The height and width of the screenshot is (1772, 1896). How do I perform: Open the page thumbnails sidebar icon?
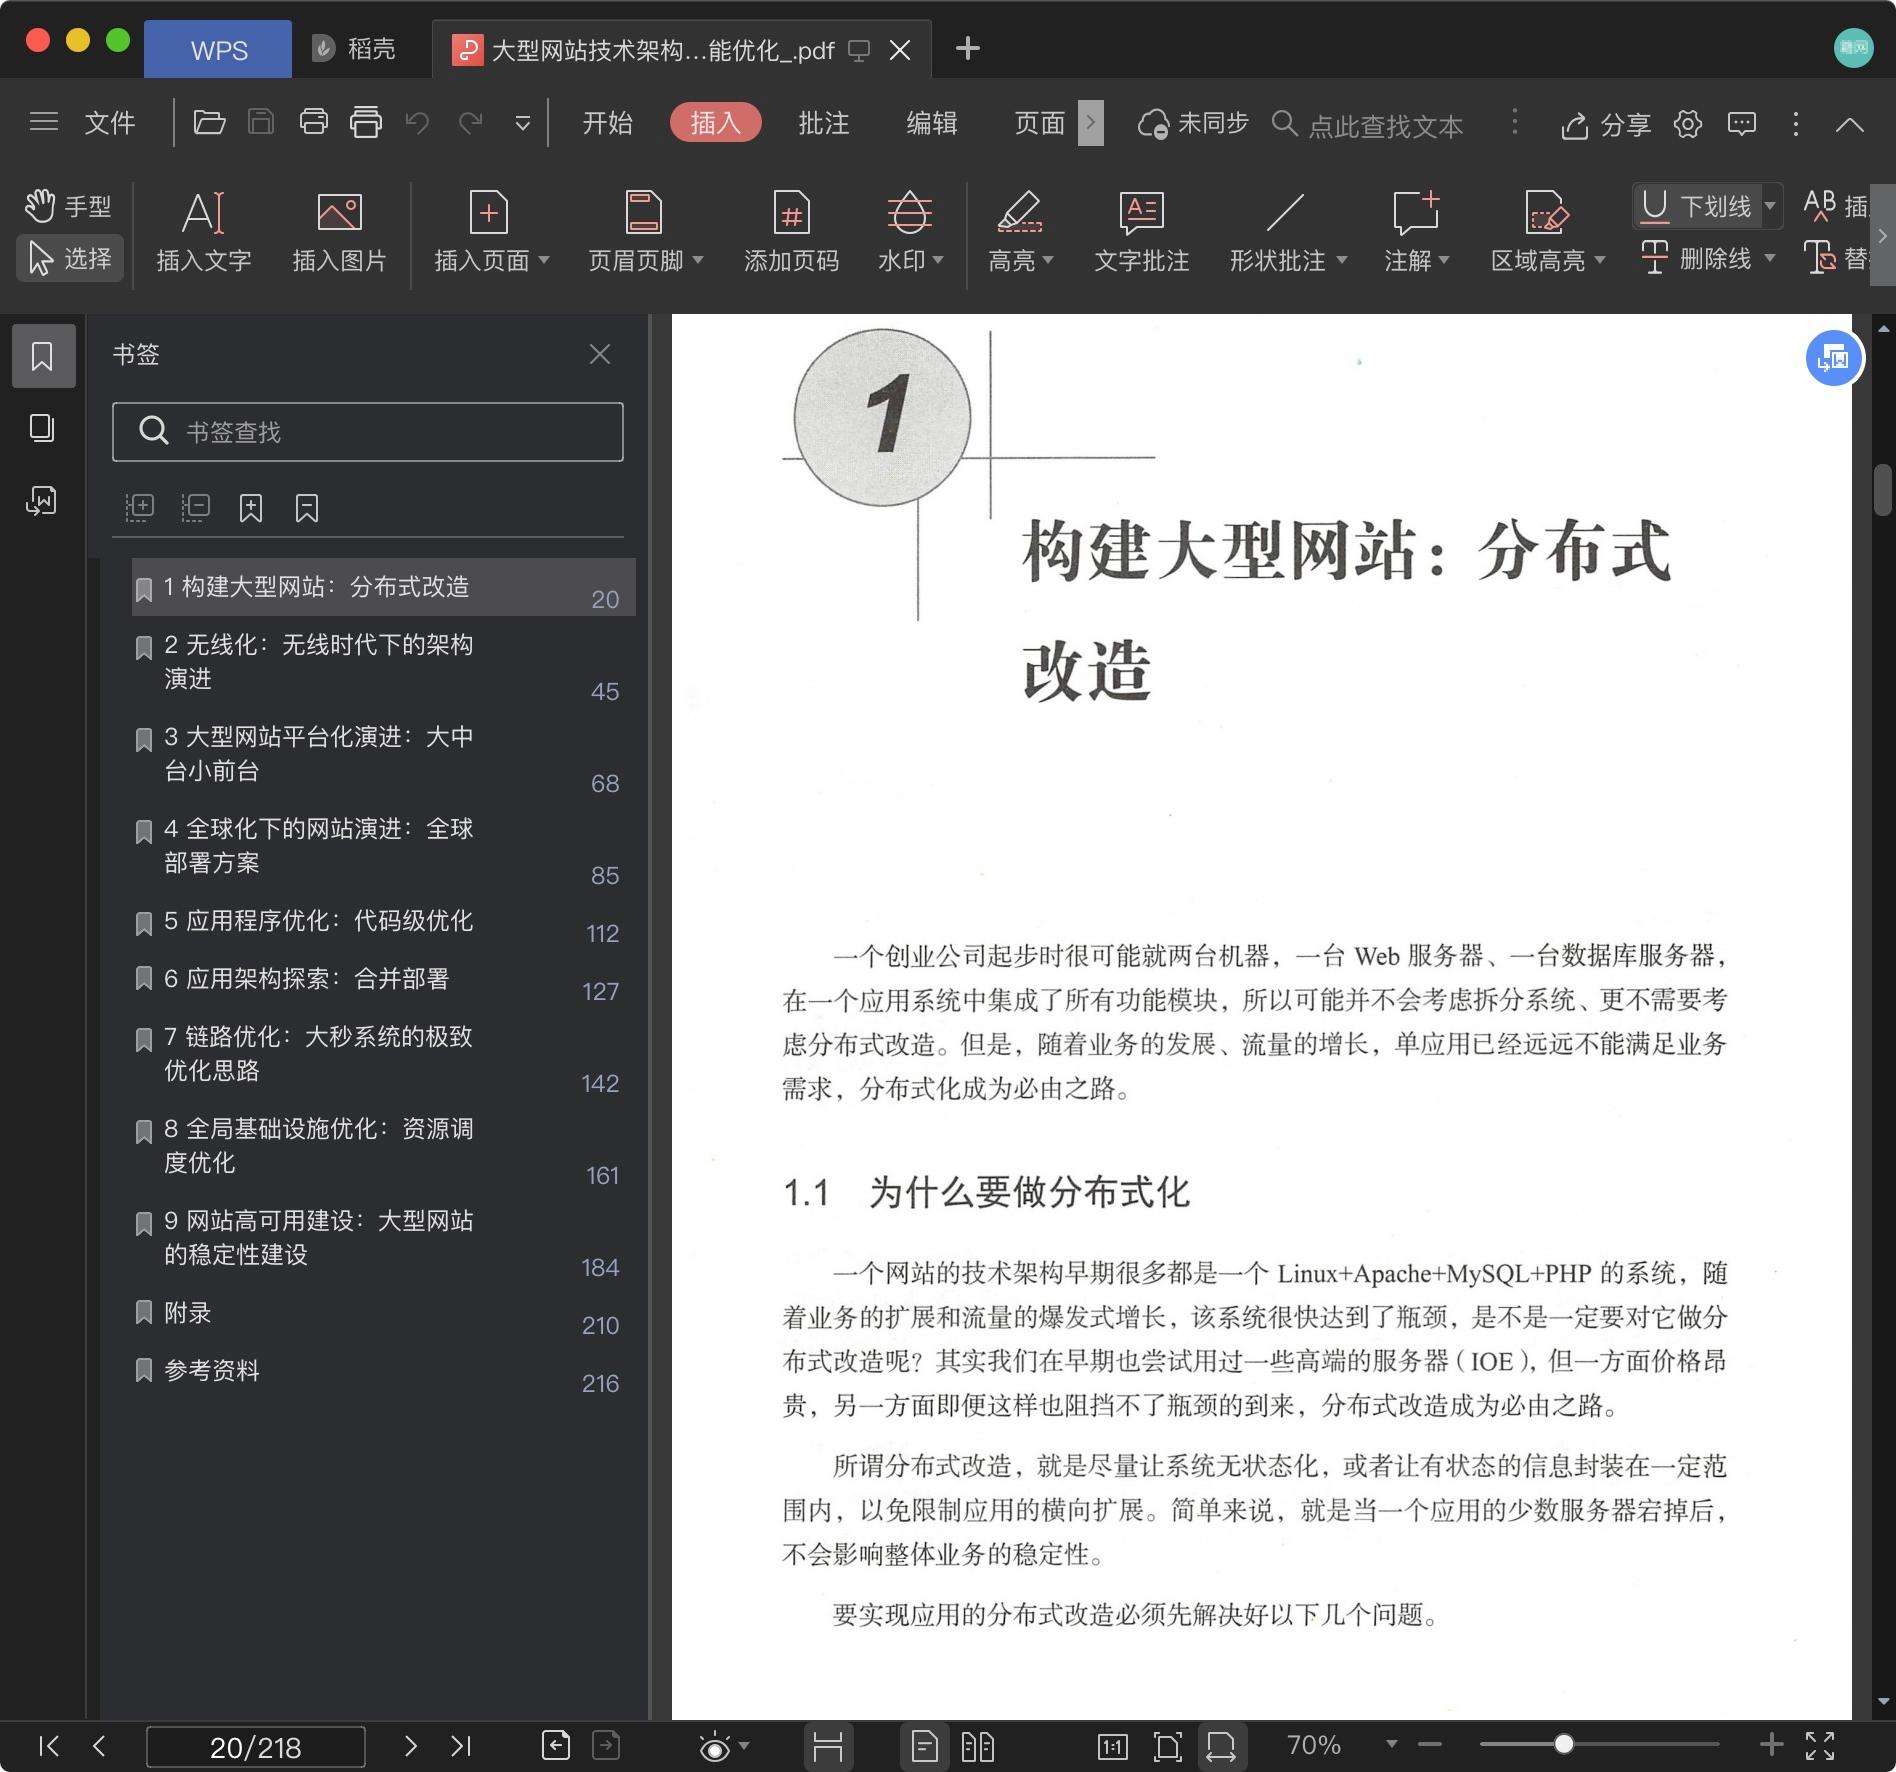pyautogui.click(x=42, y=428)
